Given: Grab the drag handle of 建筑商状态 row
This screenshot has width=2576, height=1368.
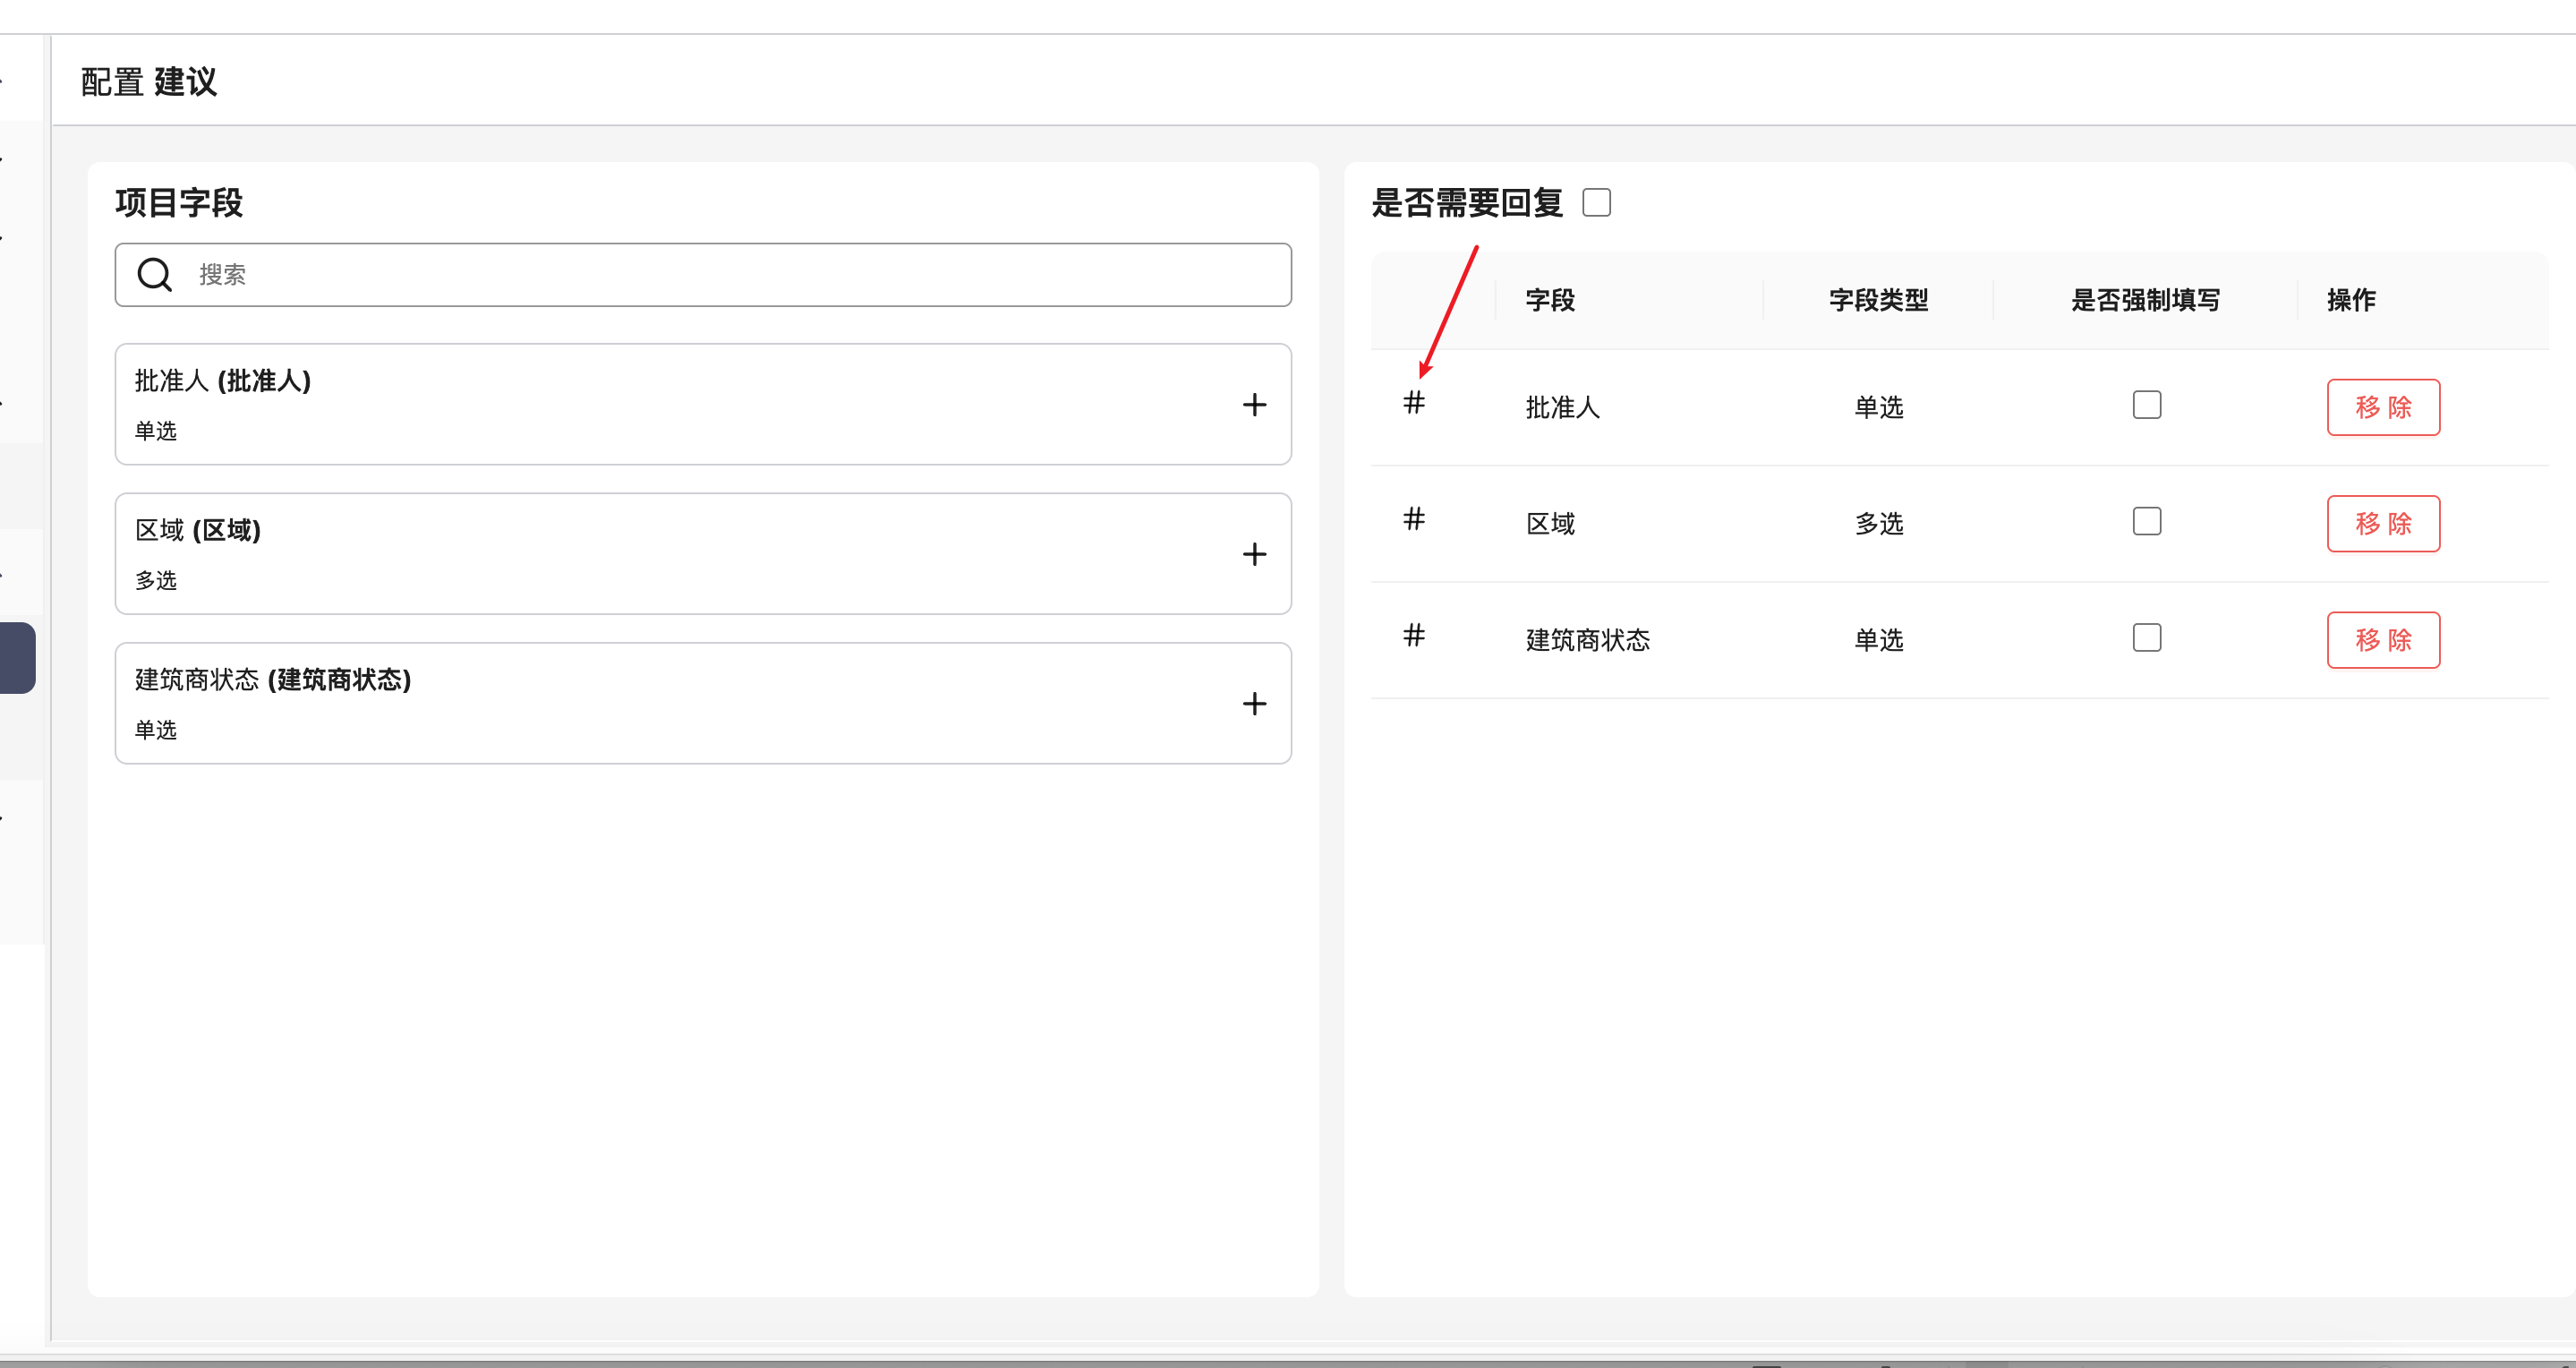Looking at the screenshot, I should tap(1413, 635).
